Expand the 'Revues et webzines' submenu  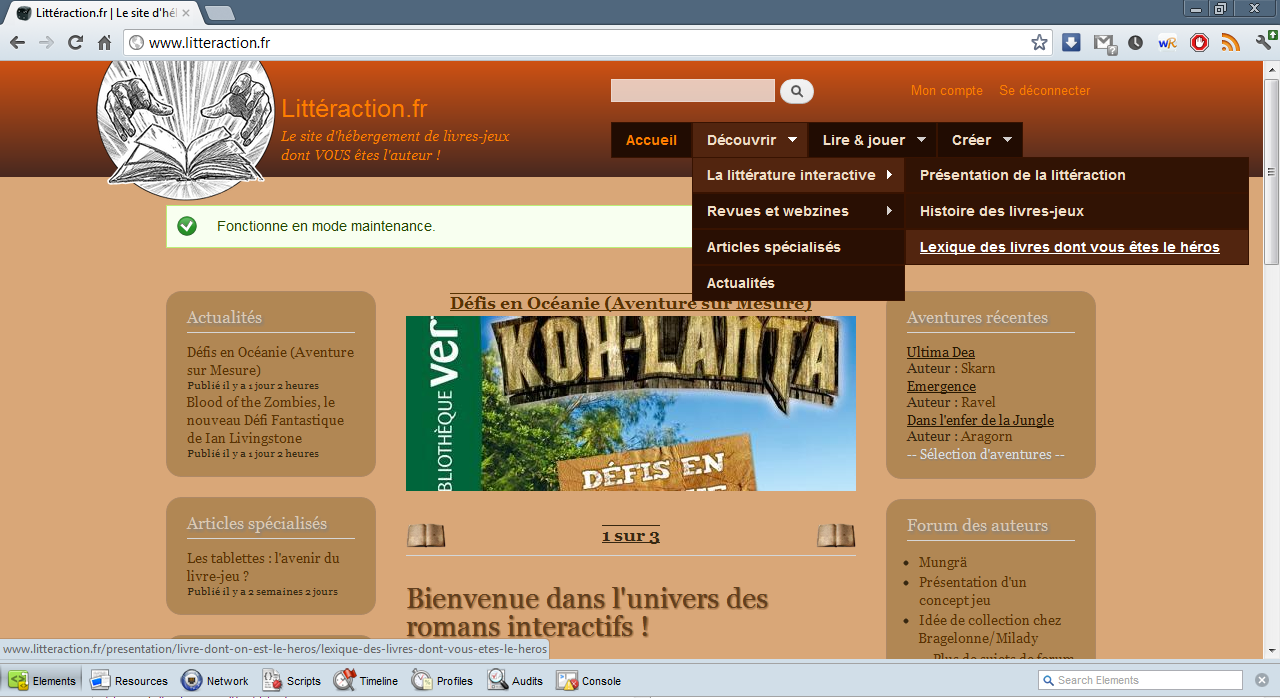pyautogui.click(x=798, y=211)
